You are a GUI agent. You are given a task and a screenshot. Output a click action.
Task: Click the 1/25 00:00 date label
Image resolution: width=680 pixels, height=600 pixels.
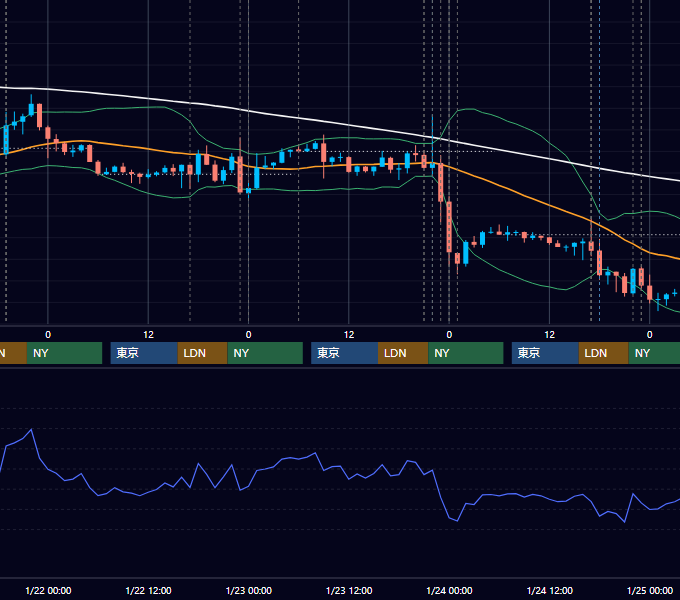click(x=650, y=590)
